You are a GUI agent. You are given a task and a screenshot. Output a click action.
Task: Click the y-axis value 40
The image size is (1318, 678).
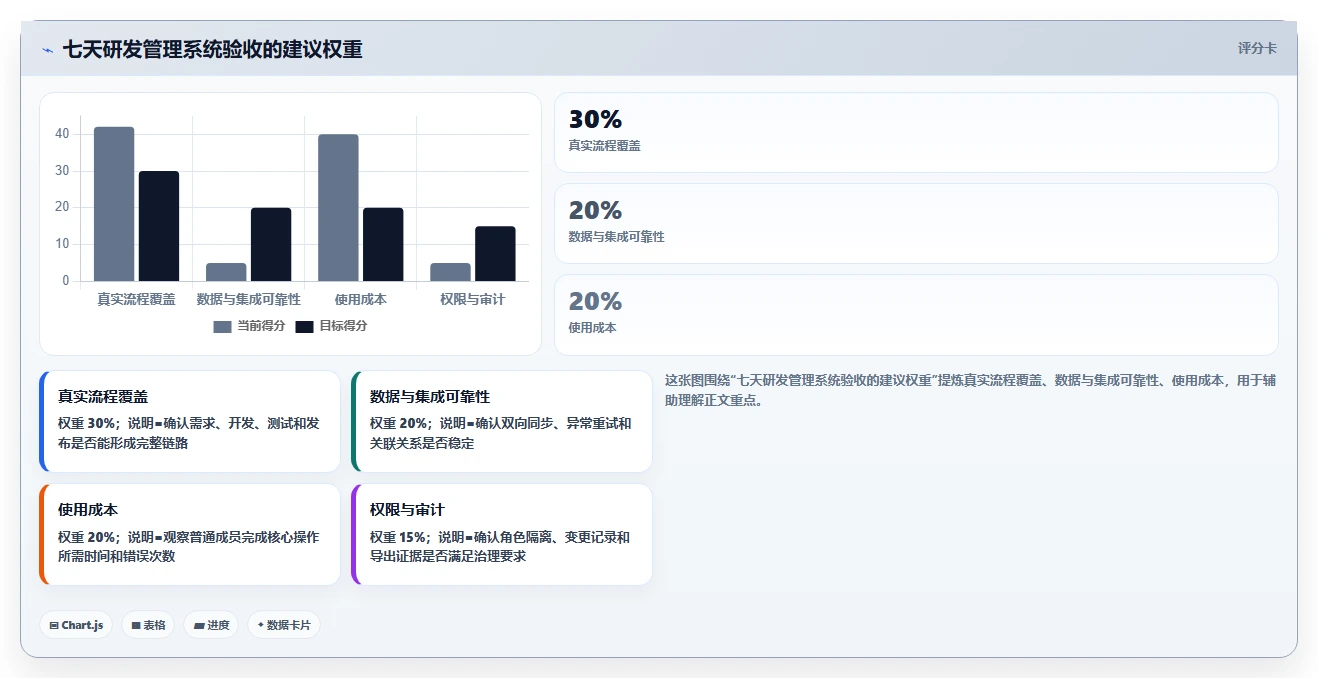pyautogui.click(x=62, y=134)
